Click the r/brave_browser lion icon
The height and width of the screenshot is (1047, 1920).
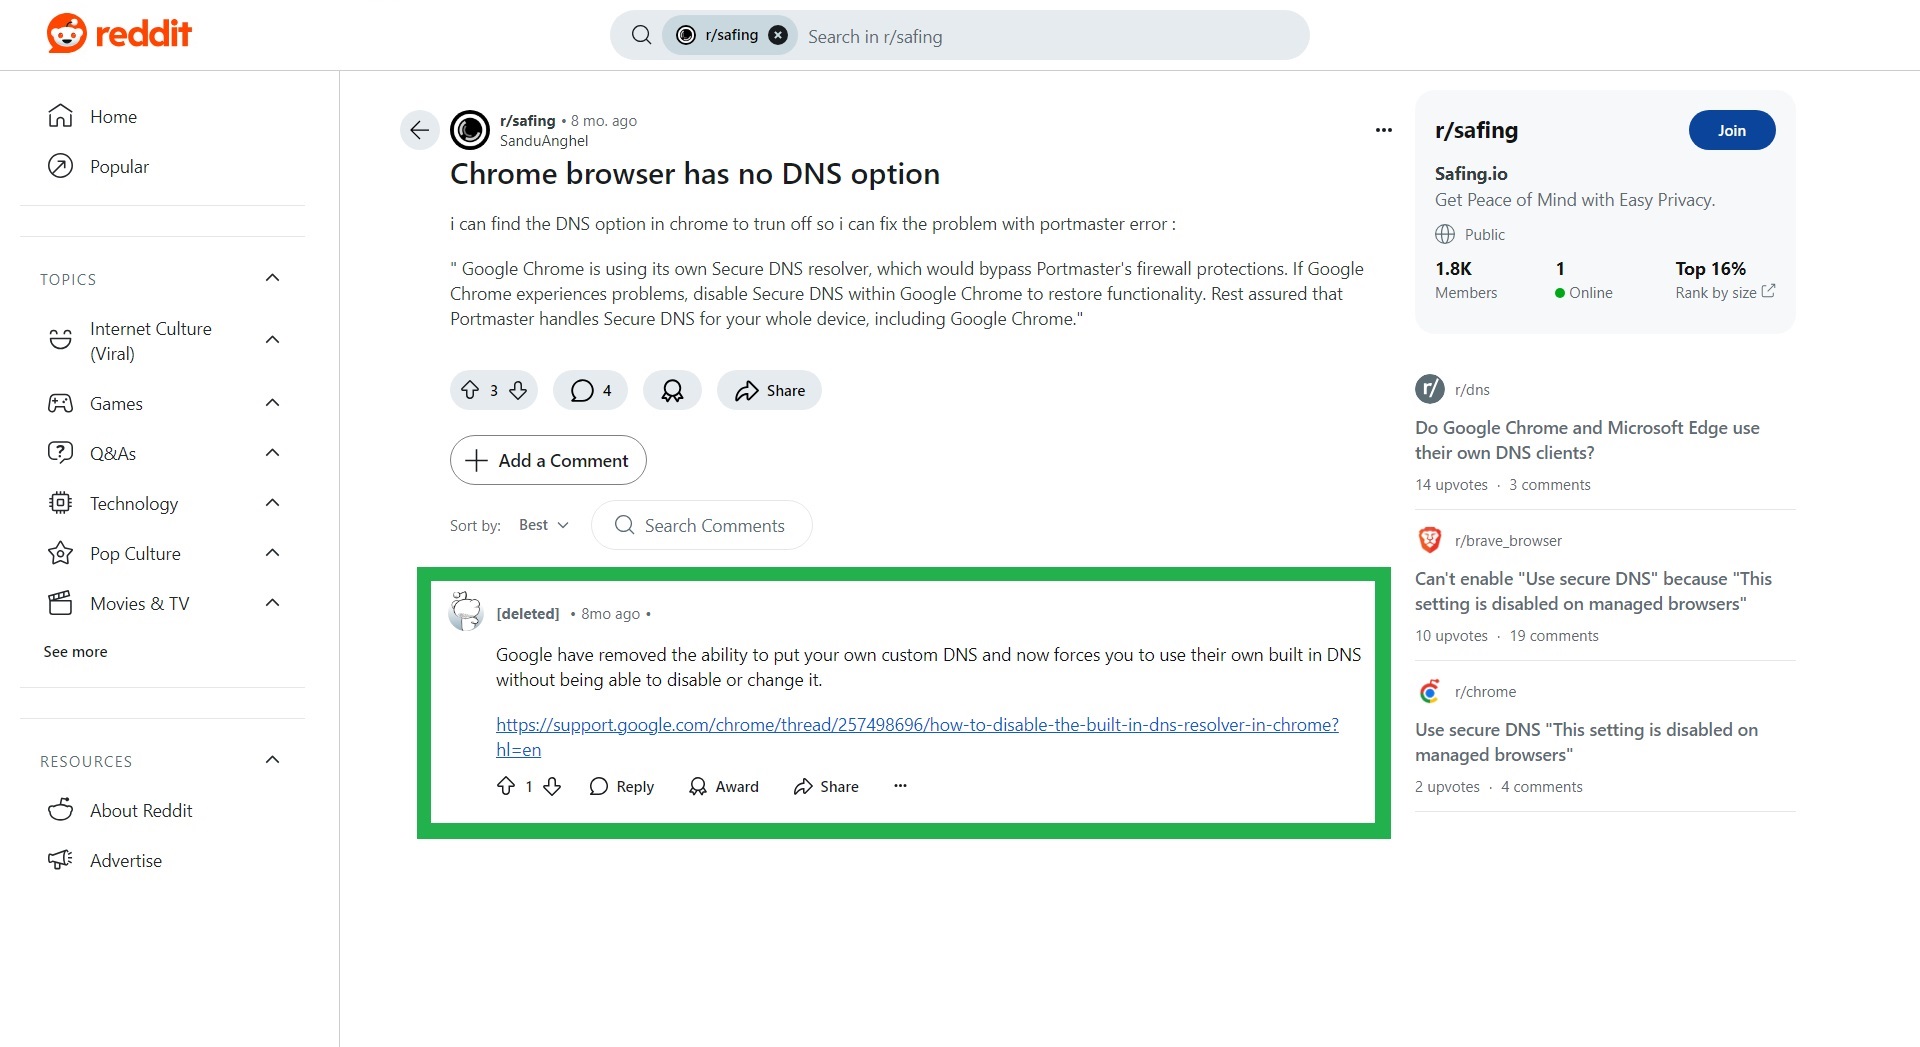[1430, 540]
